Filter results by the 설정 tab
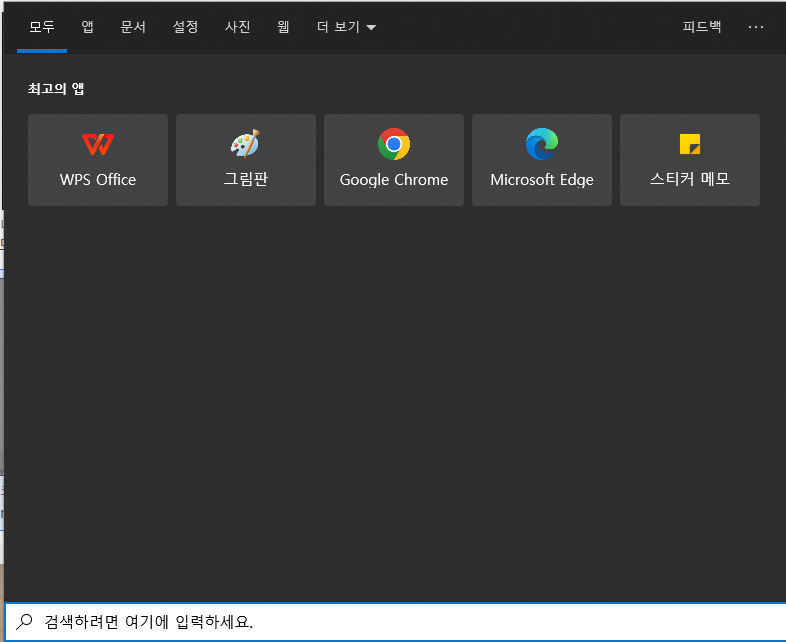 (185, 27)
